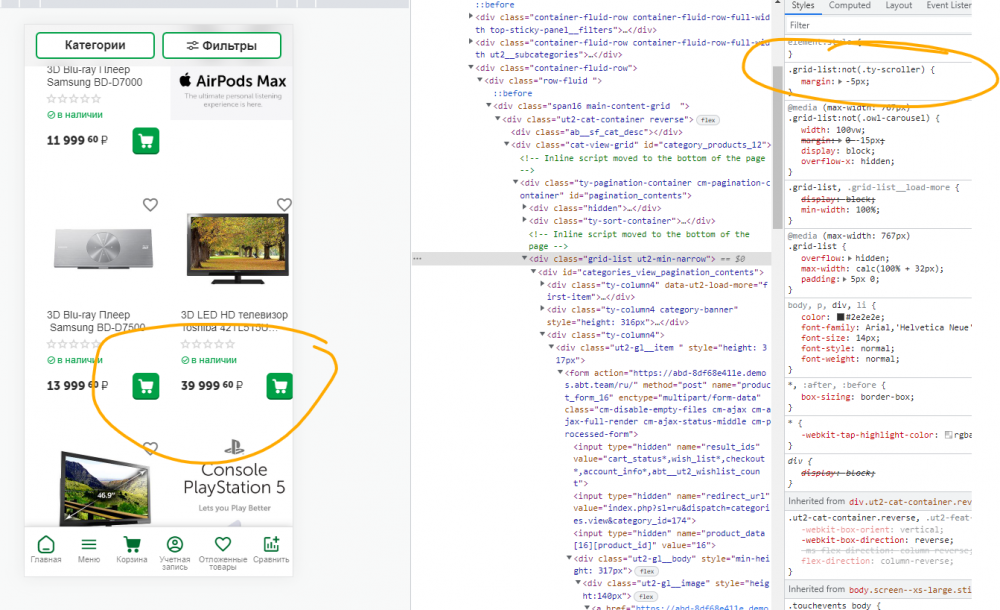Screen dimensions: 1000x610
Task: Open the Корзина cart in bottom bar
Action: click(131, 549)
